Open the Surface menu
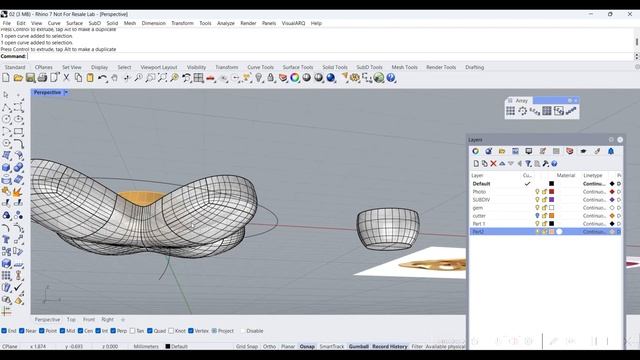640x360 pixels. point(74,23)
